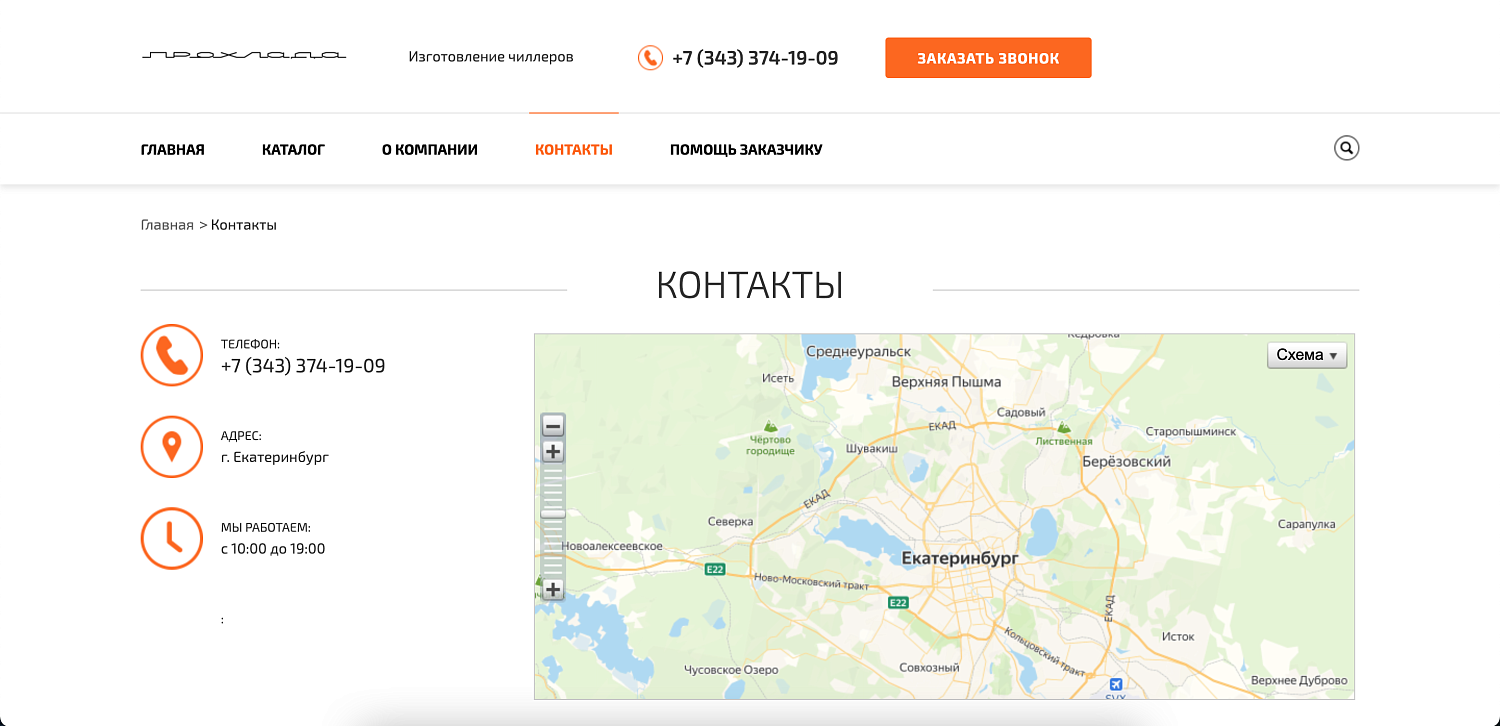1500x726 pixels.
Task: Click the plus button at zoom slider bottom
Action: pyautogui.click(x=553, y=589)
